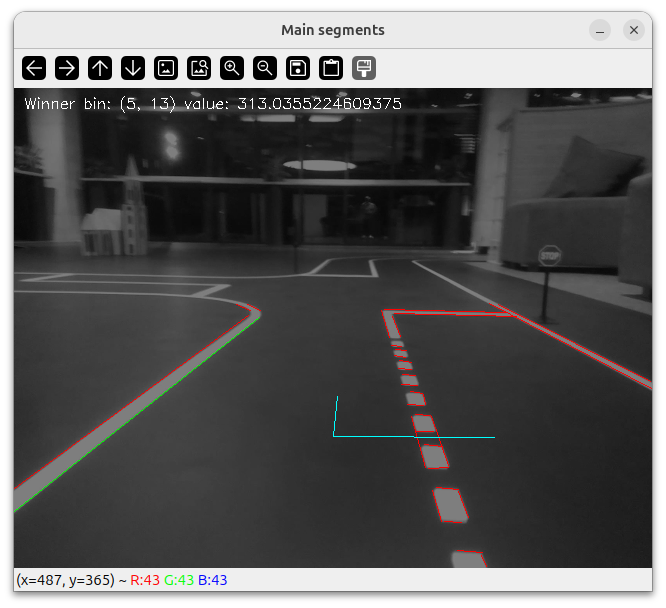Screen dimensions: 666x608
Task: Close the Main segments window
Action: (x=634, y=30)
